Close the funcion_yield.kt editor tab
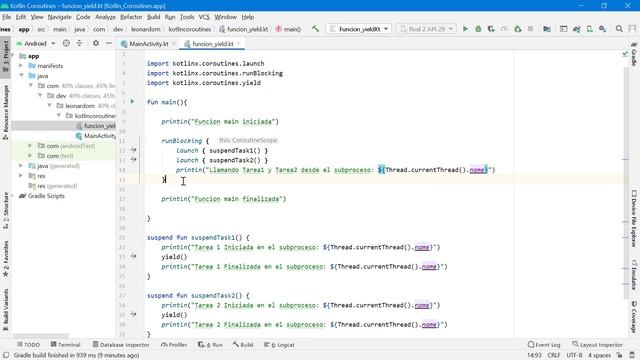Viewport: 640px width, 360px height. click(x=239, y=43)
